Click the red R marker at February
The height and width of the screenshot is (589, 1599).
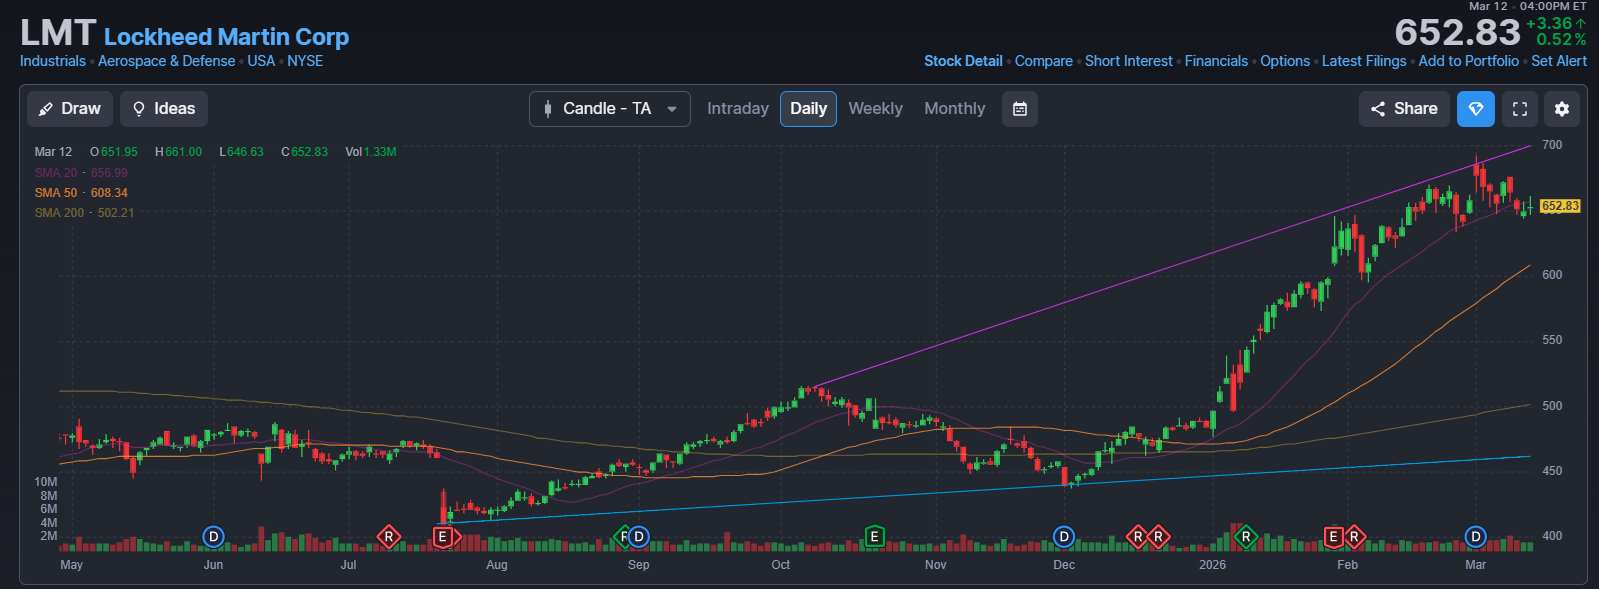tap(1354, 537)
